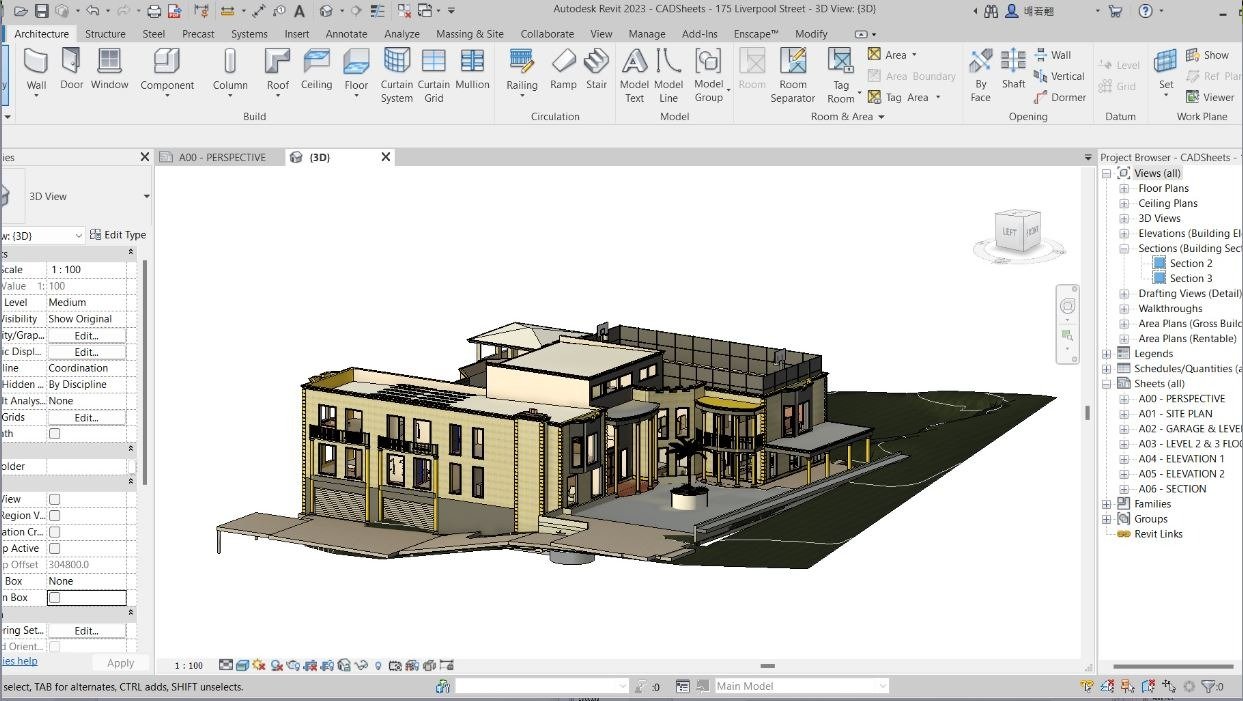Open the A03 - LEVEL 2 & 3 sheet
The image size is (1243, 701).
(1189, 444)
